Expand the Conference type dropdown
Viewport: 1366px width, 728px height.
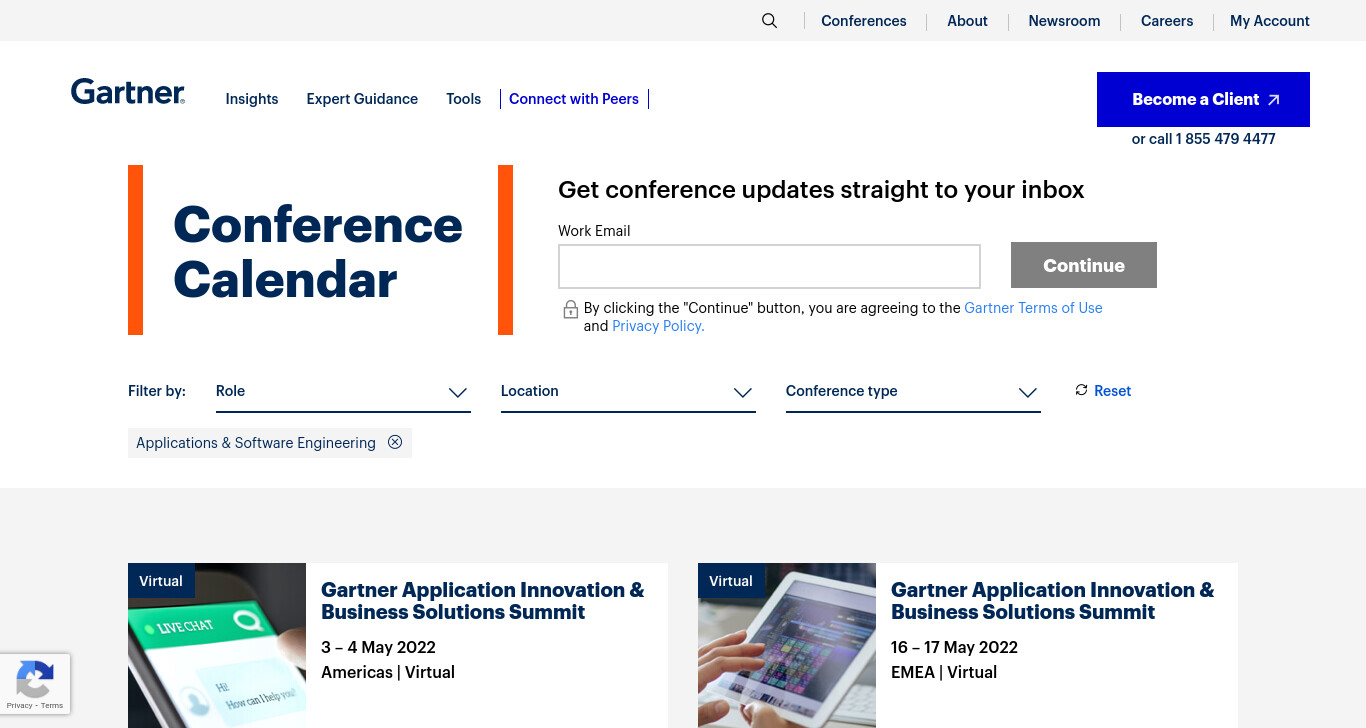click(x=913, y=392)
